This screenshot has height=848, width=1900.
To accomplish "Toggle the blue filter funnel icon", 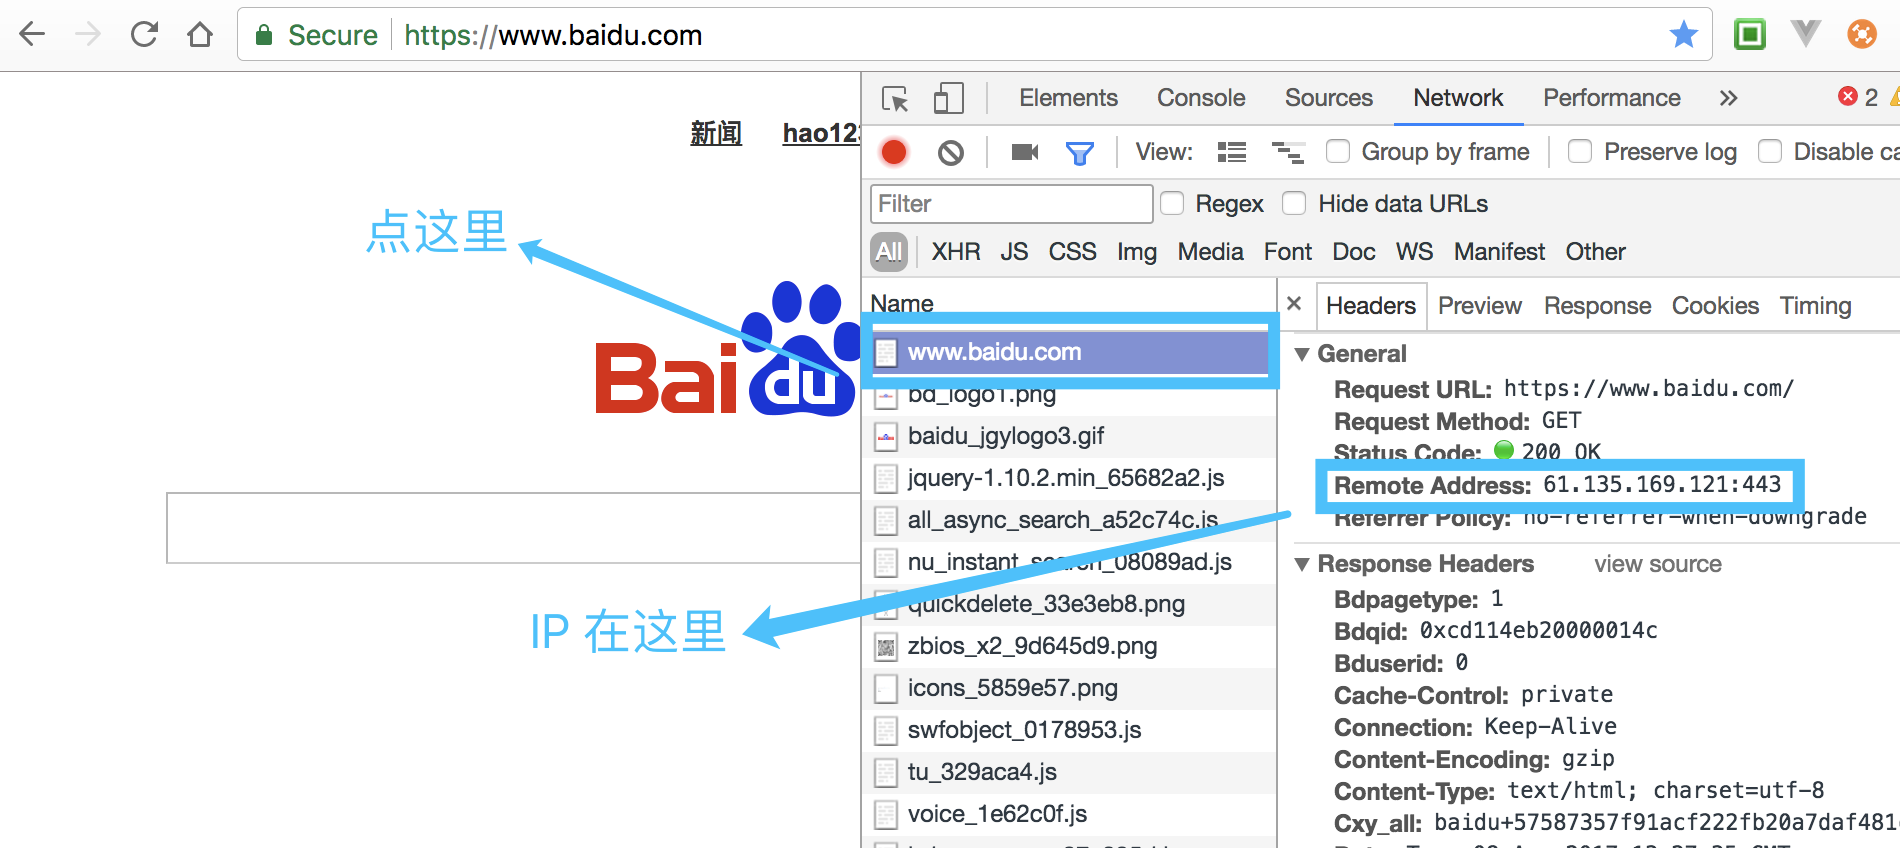I will coord(1080,153).
